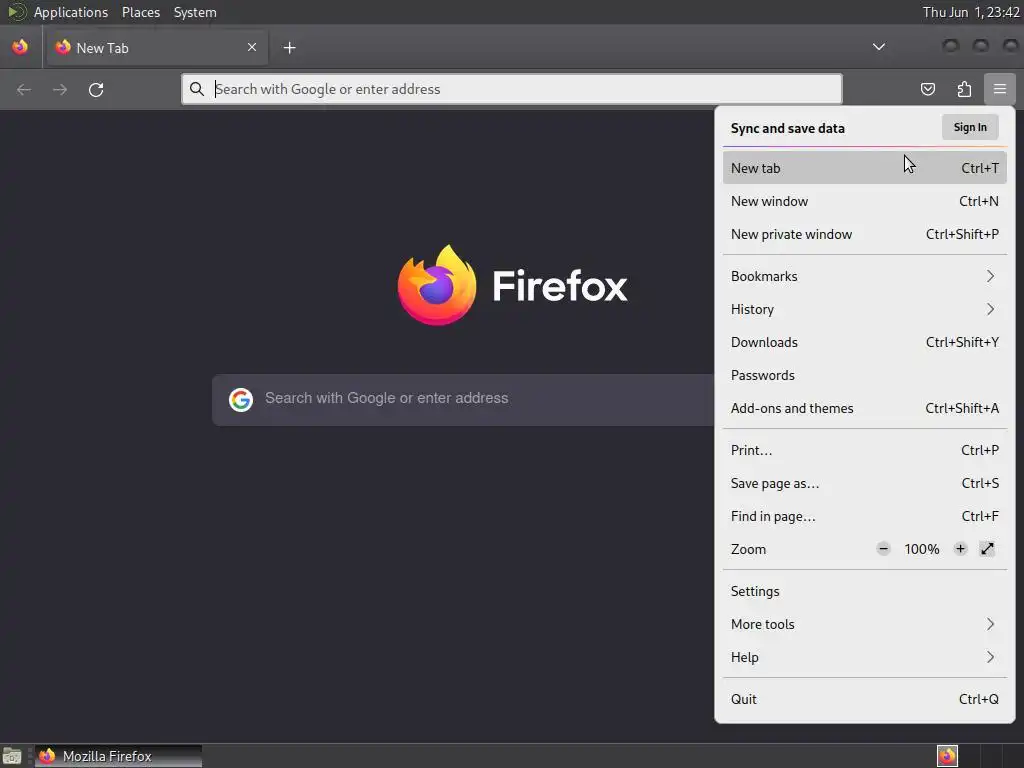Click the Sign In button
Screen dimensions: 1024x768
[970, 127]
